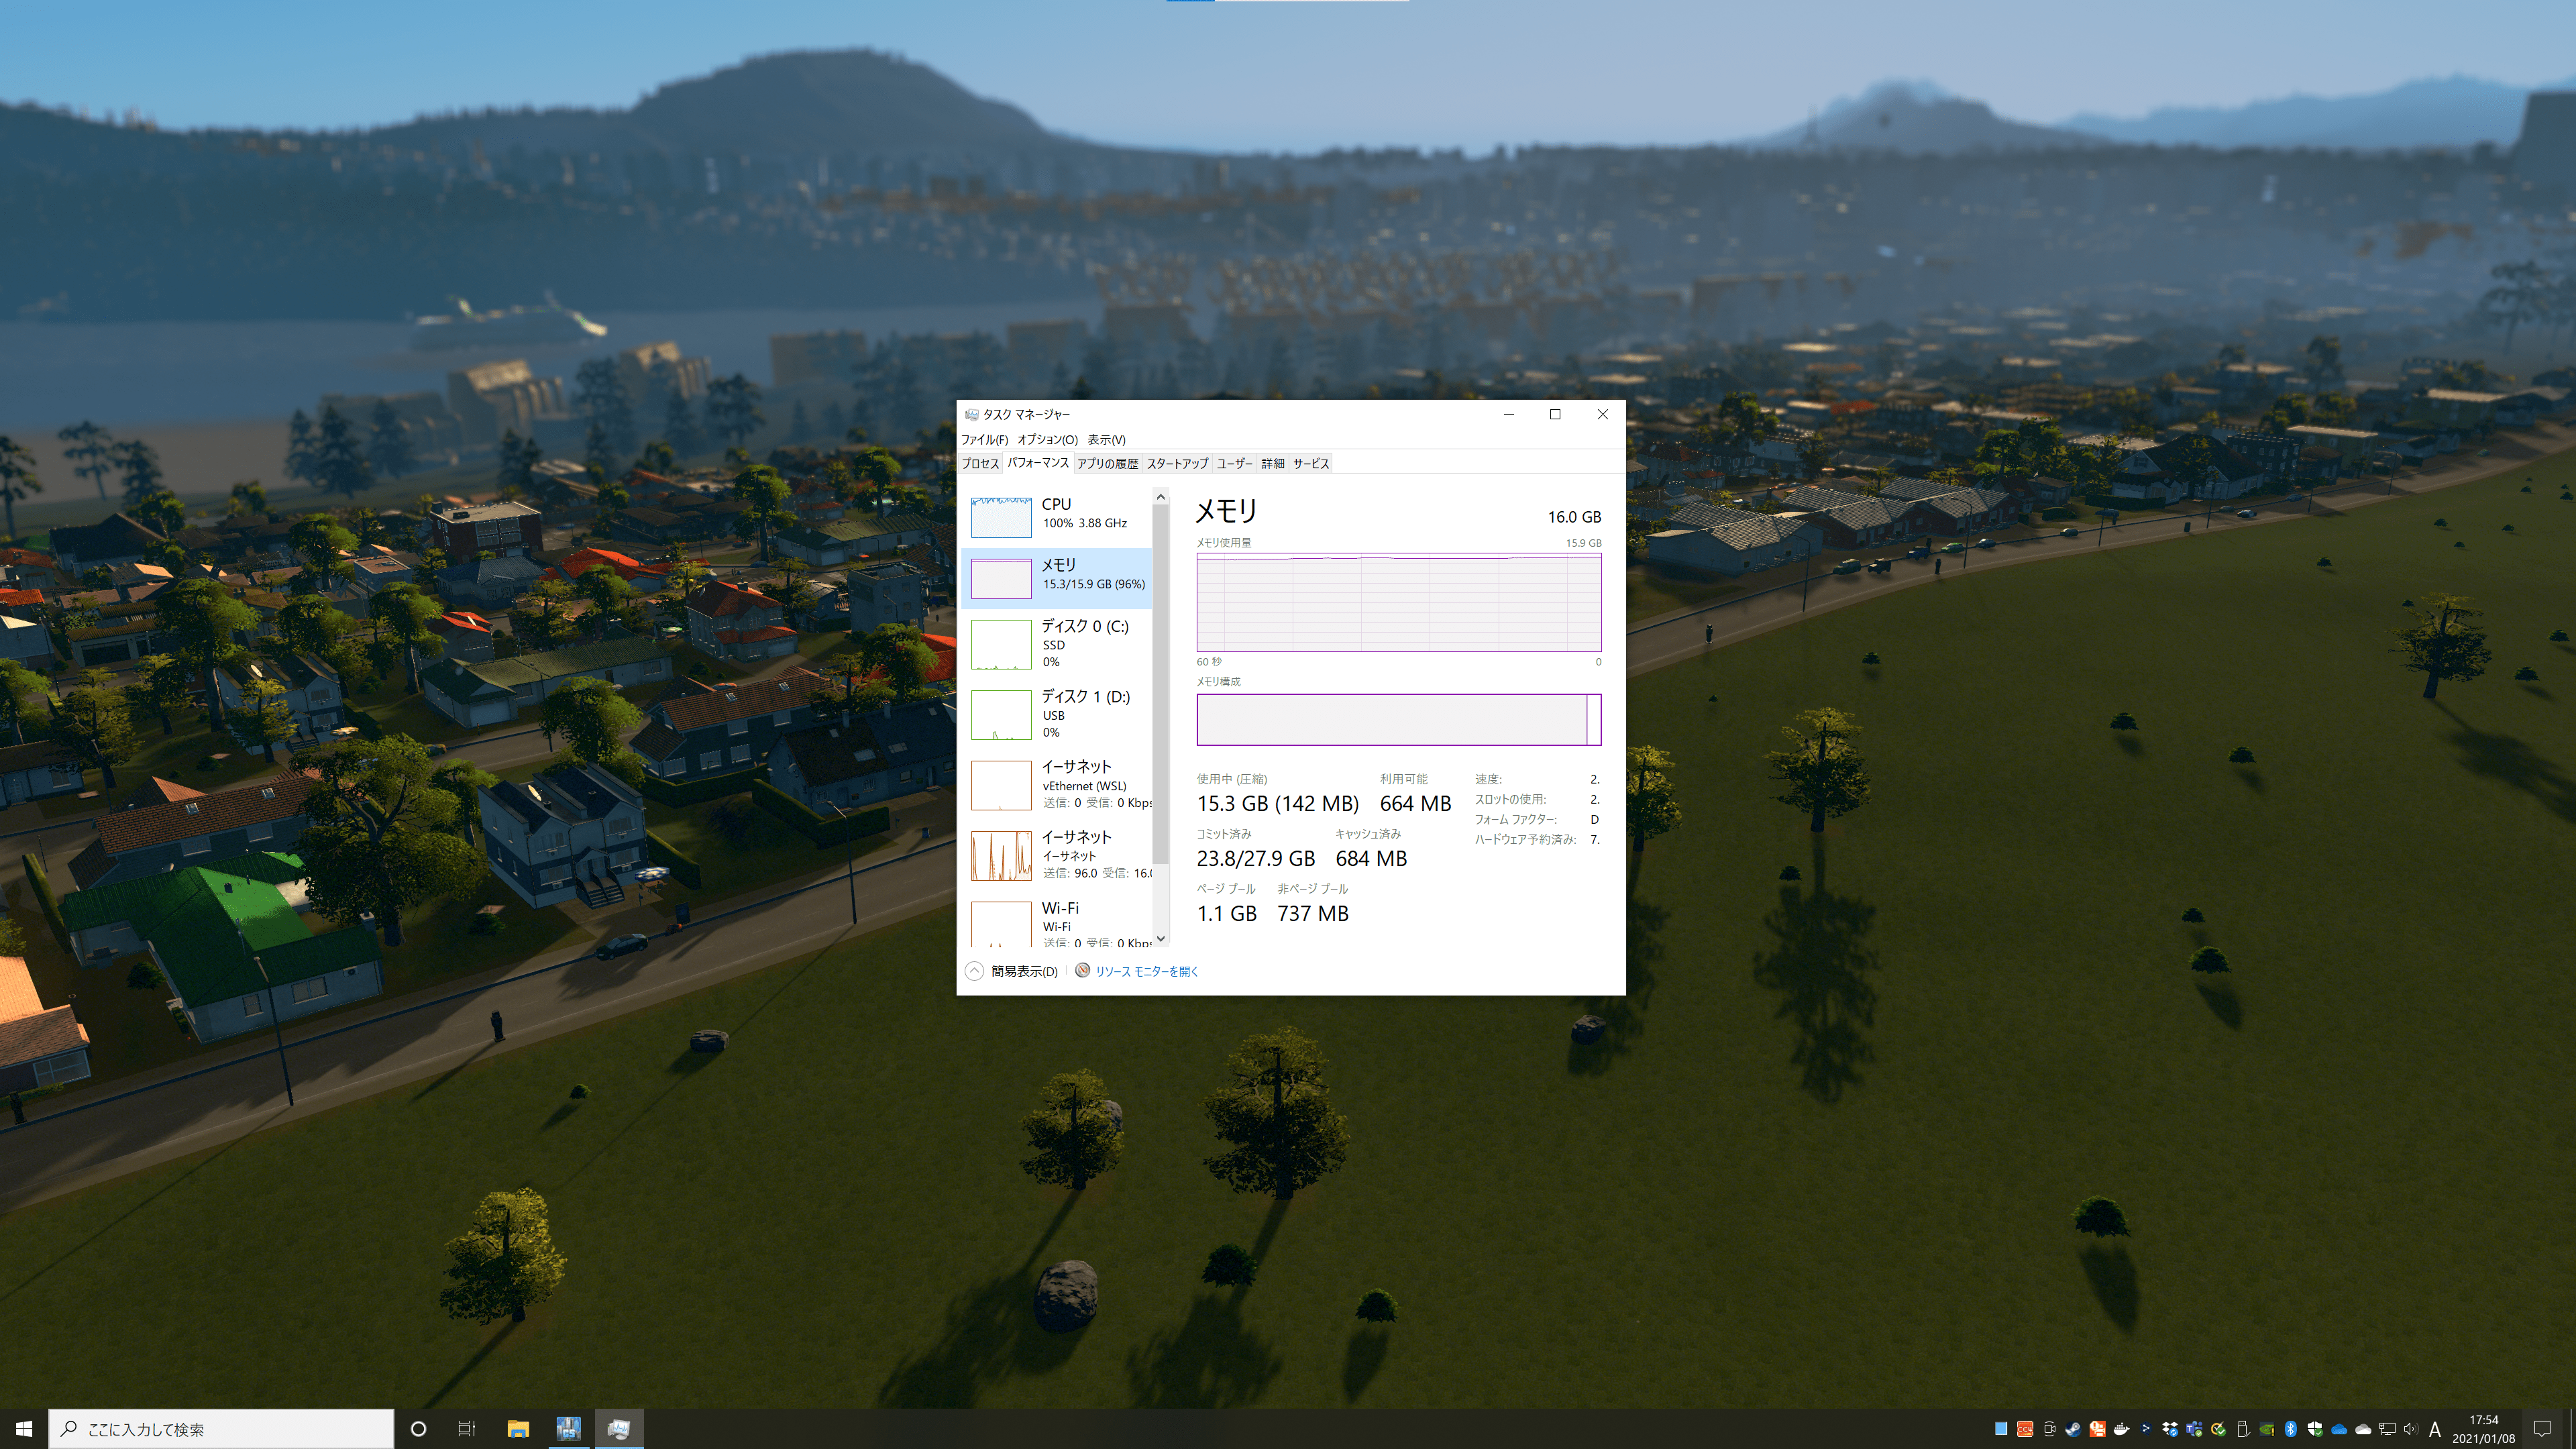Screen dimensions: 2576x1449
Task: Click the volume speaker tray icon
Action: [x=2411, y=1429]
